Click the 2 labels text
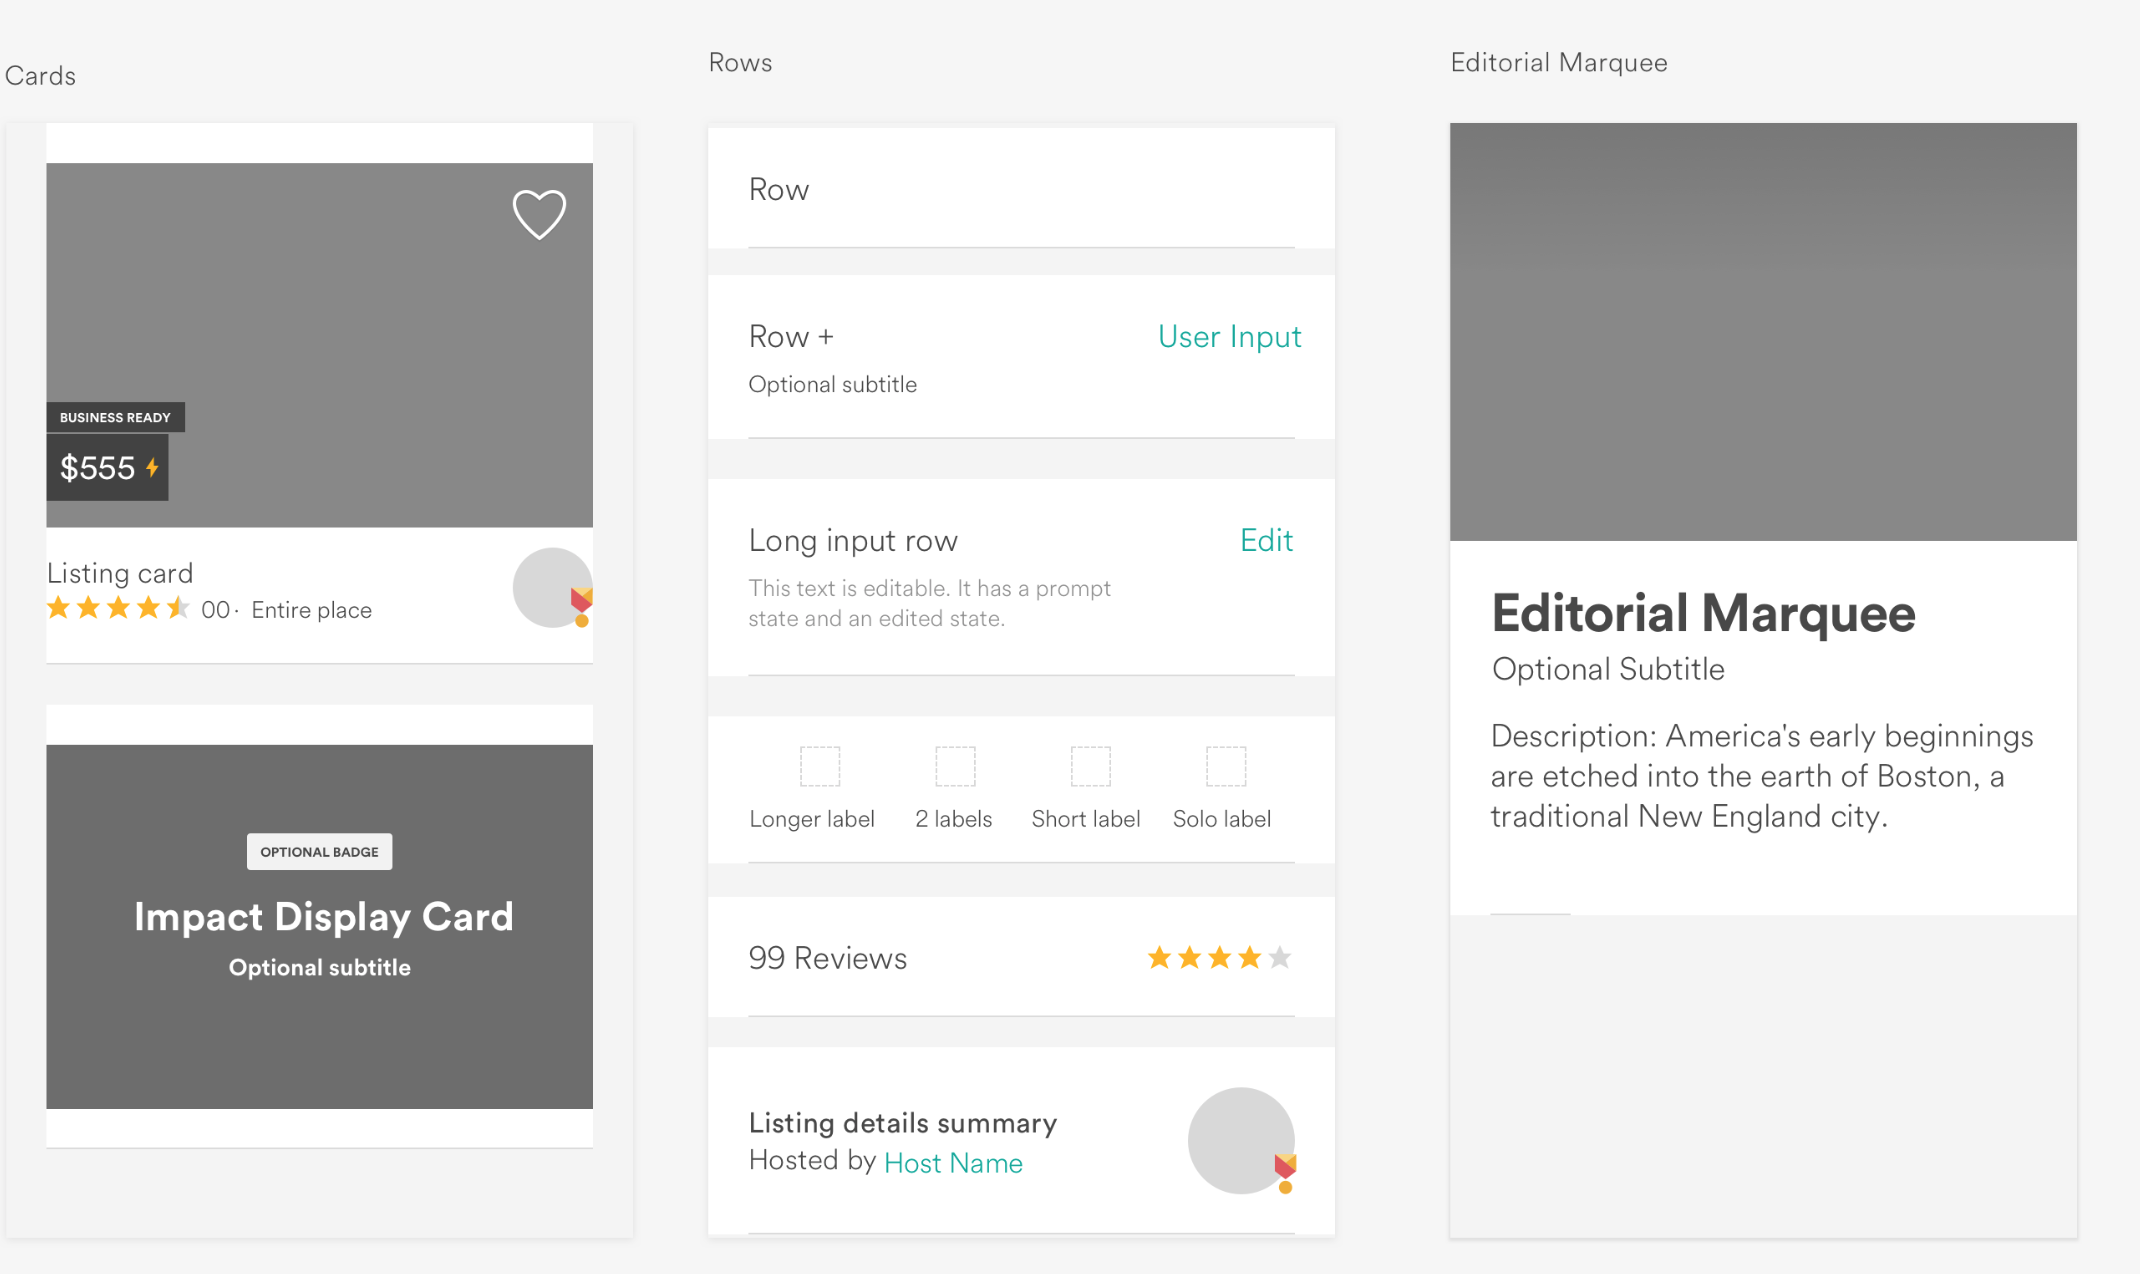The image size is (2140, 1274). click(x=953, y=819)
